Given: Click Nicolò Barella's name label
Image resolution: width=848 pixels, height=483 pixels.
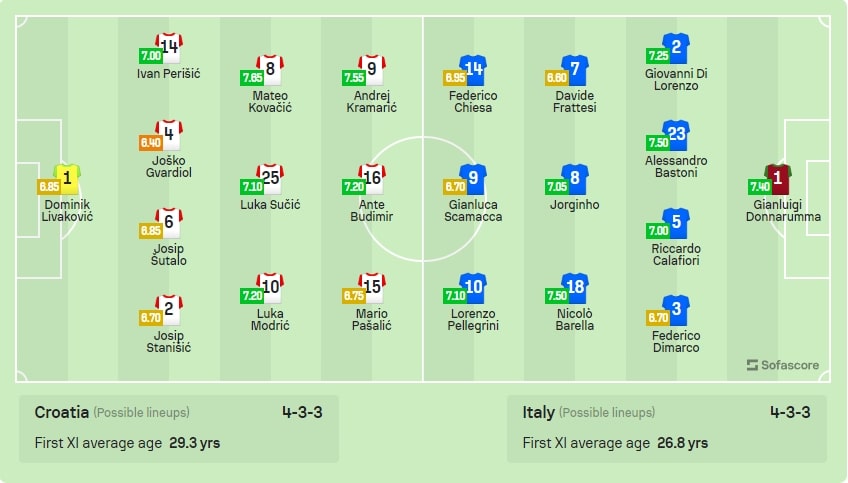Looking at the screenshot, I should point(575,319).
